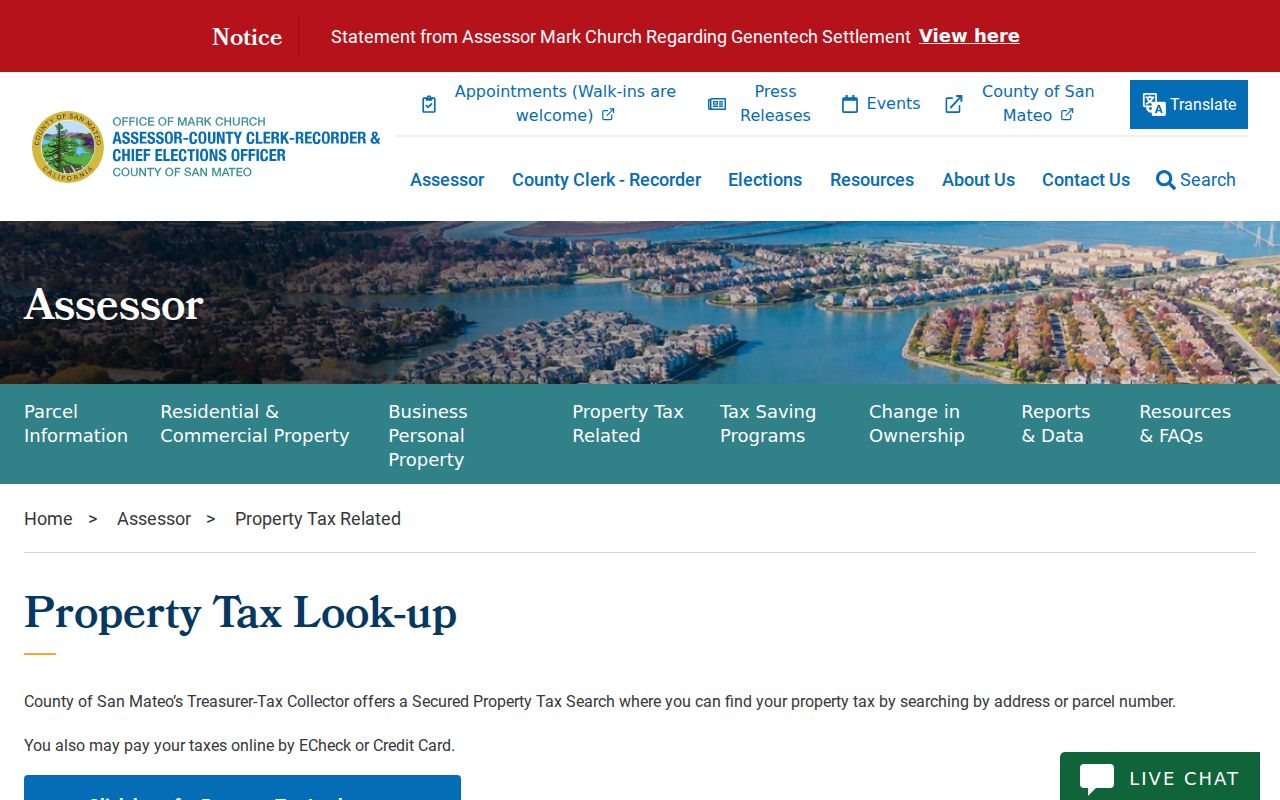This screenshot has height=800, width=1280.
Task: Click the newspaper icon beside Press Releases
Action: [717, 104]
